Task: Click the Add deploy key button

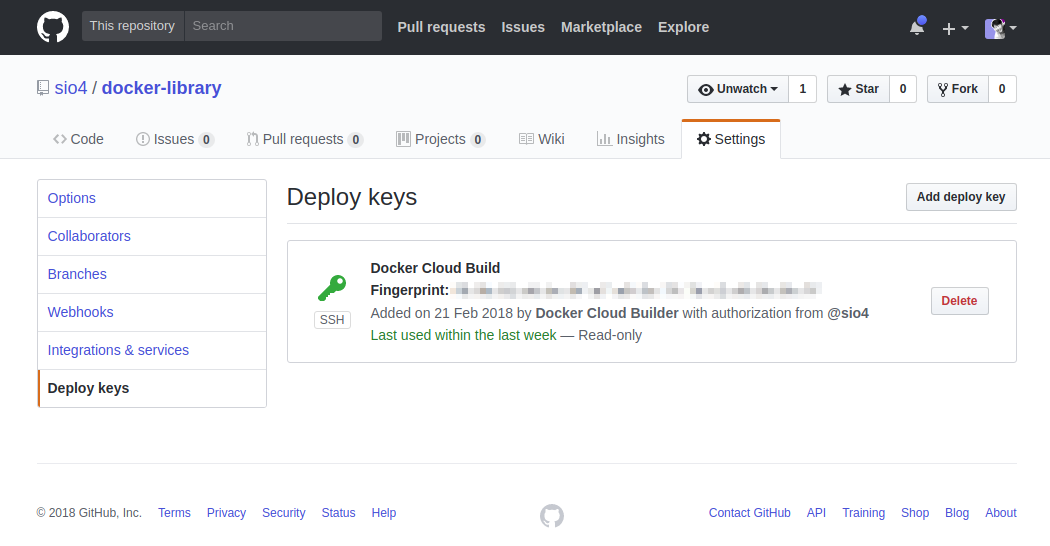Action: (960, 197)
